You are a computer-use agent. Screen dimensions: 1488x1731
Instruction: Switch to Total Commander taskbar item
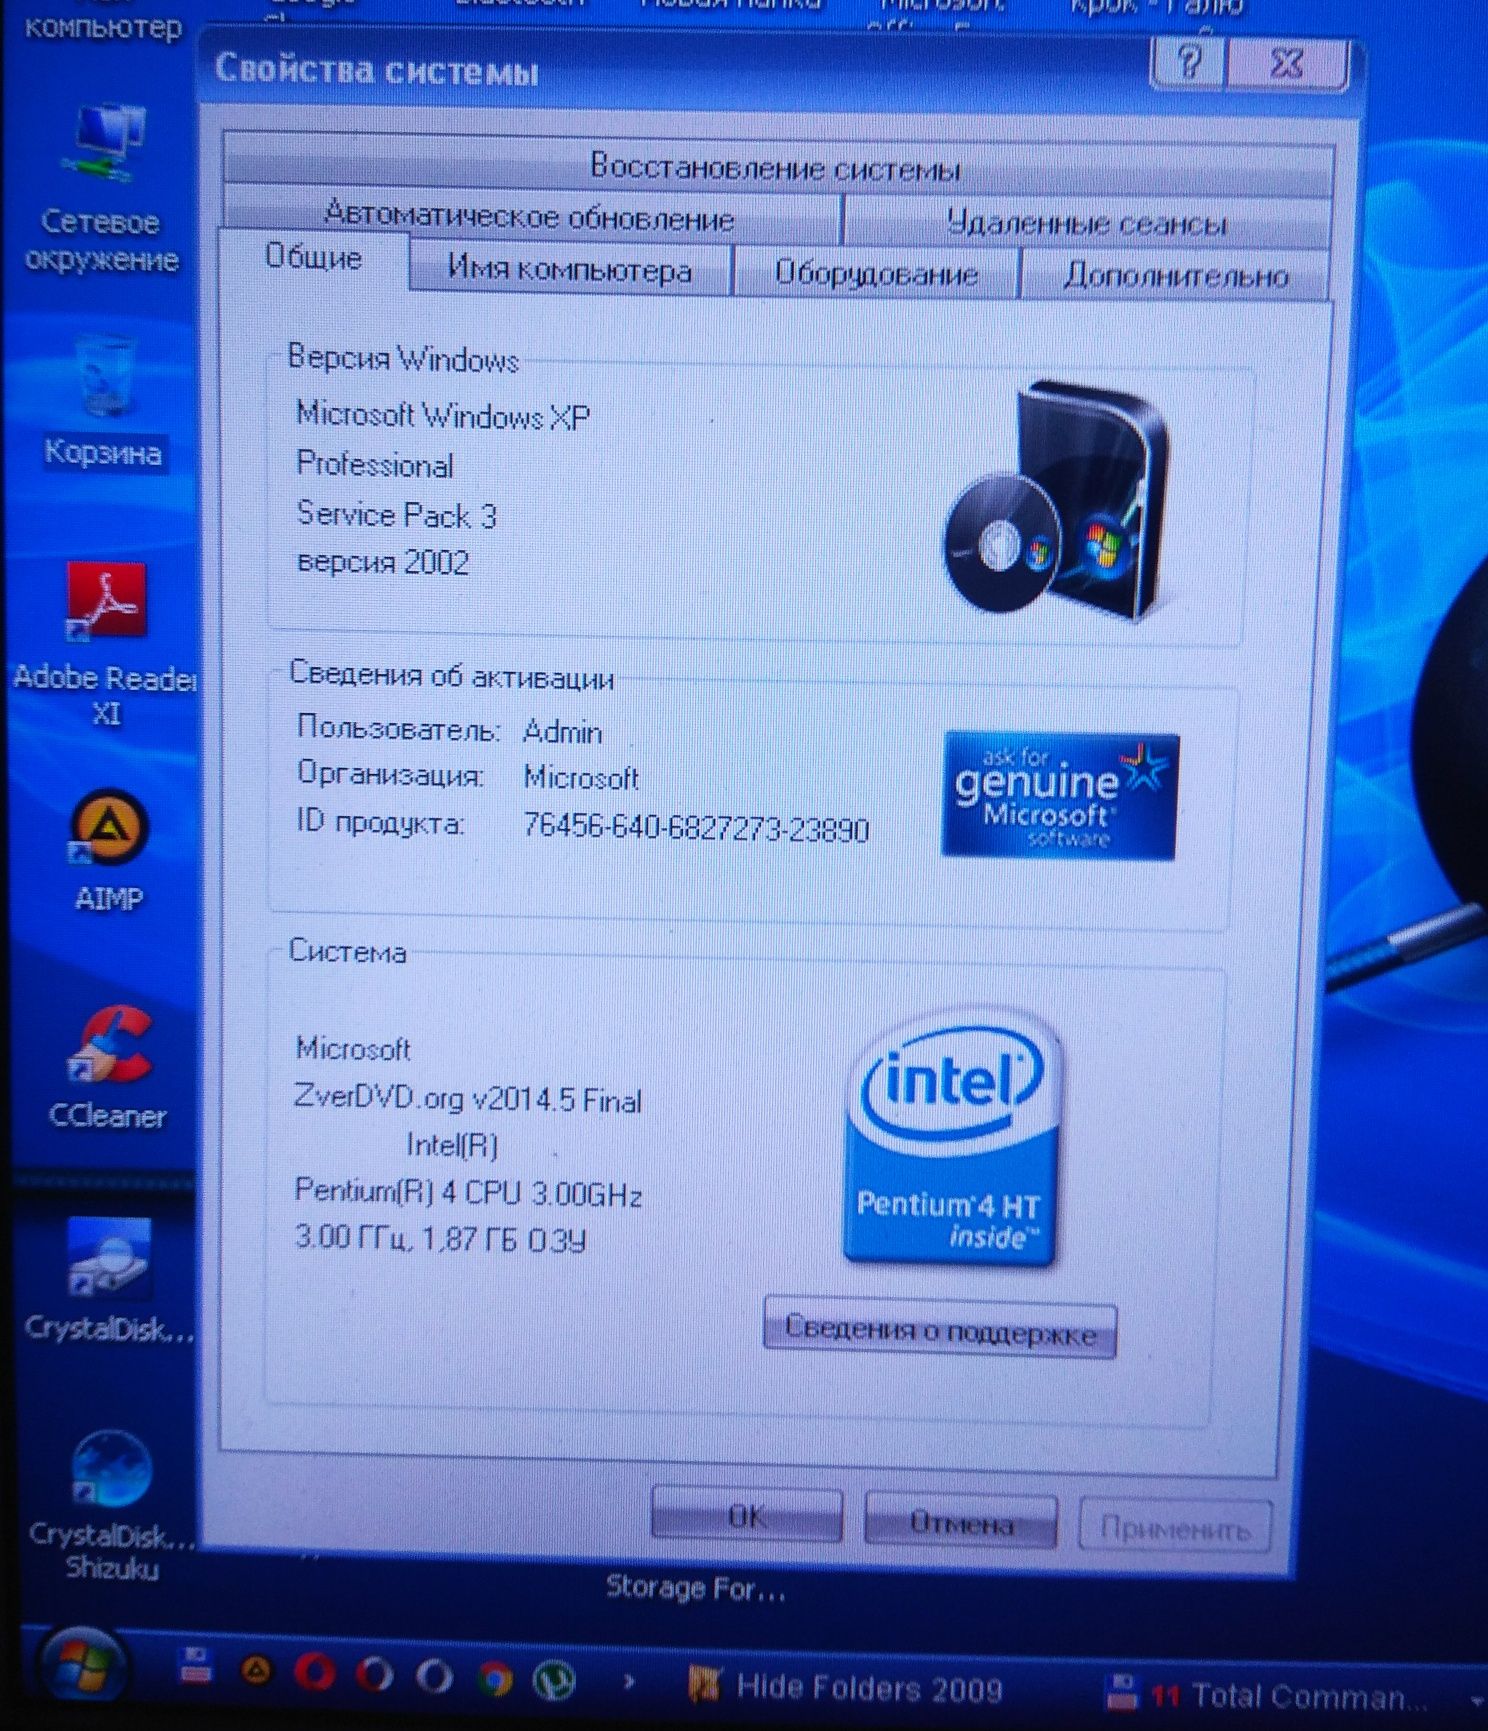(1268, 1695)
